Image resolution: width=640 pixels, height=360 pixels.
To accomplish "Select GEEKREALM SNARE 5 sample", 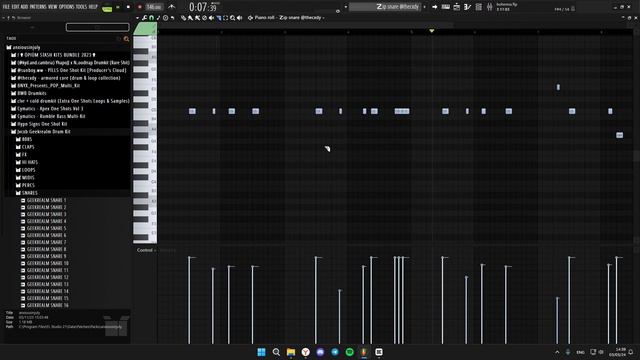I will click(x=43, y=228).
